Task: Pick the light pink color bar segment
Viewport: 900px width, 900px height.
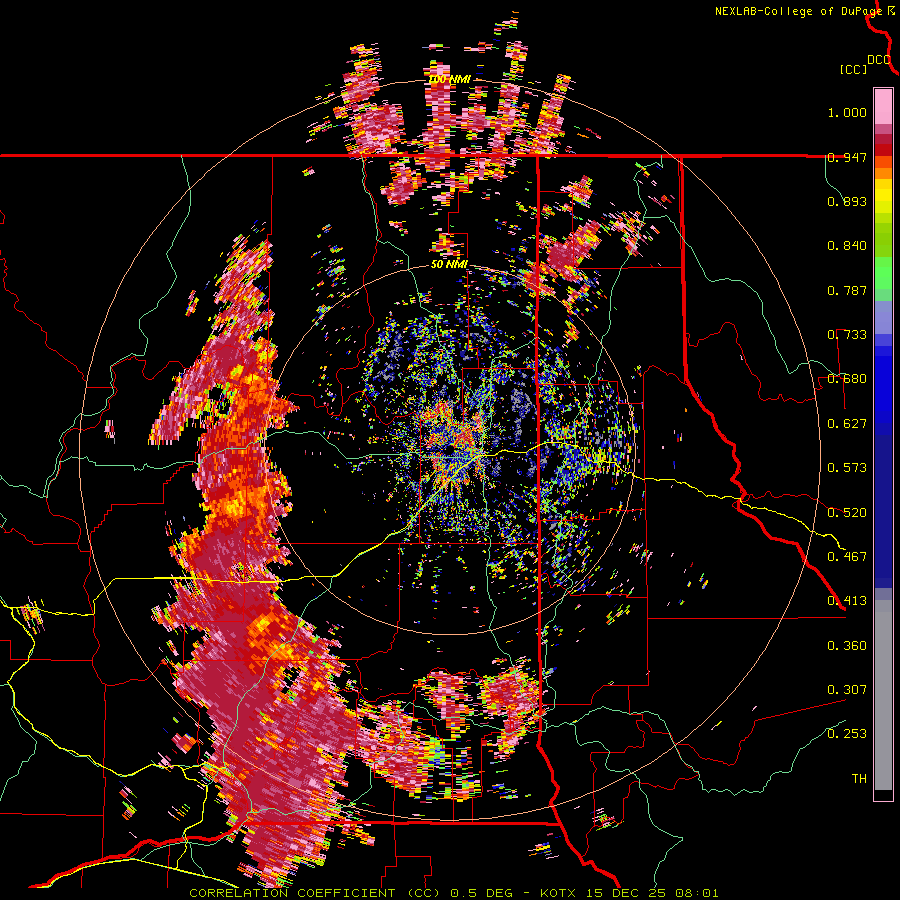Action: pos(883,107)
